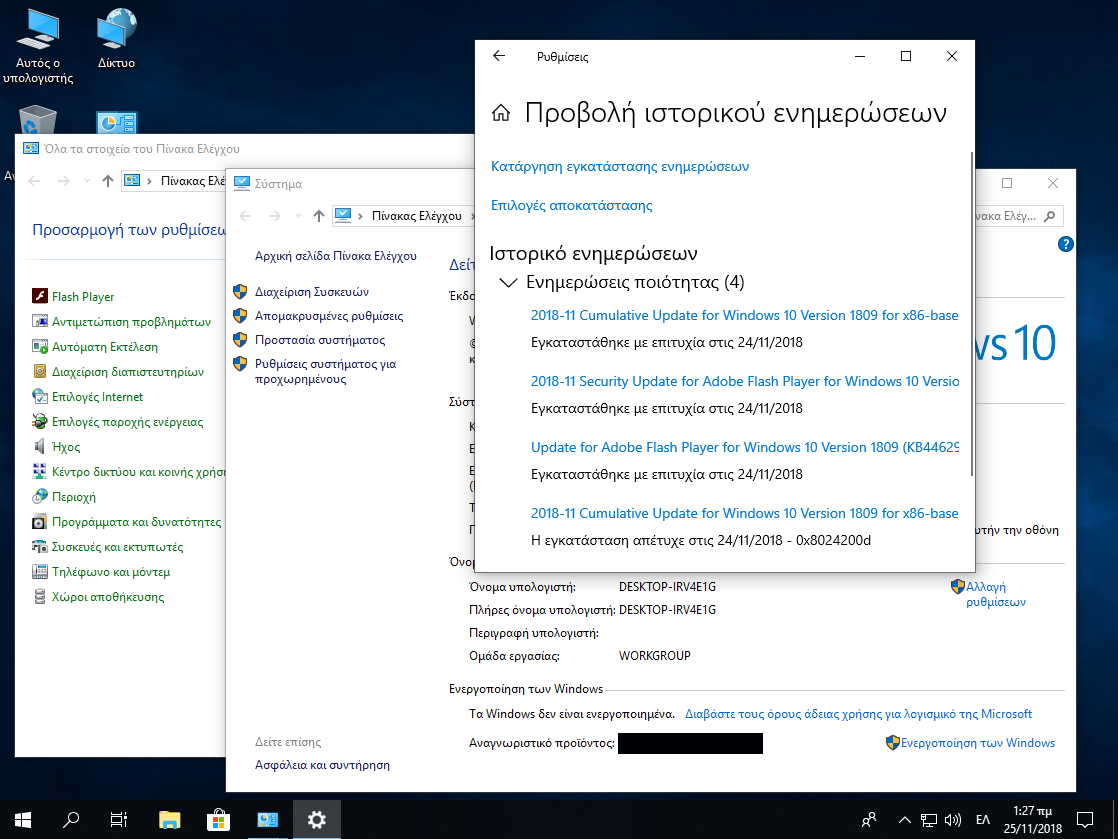Open Flash Player control panel item
The height and width of the screenshot is (839, 1118).
click(x=82, y=297)
